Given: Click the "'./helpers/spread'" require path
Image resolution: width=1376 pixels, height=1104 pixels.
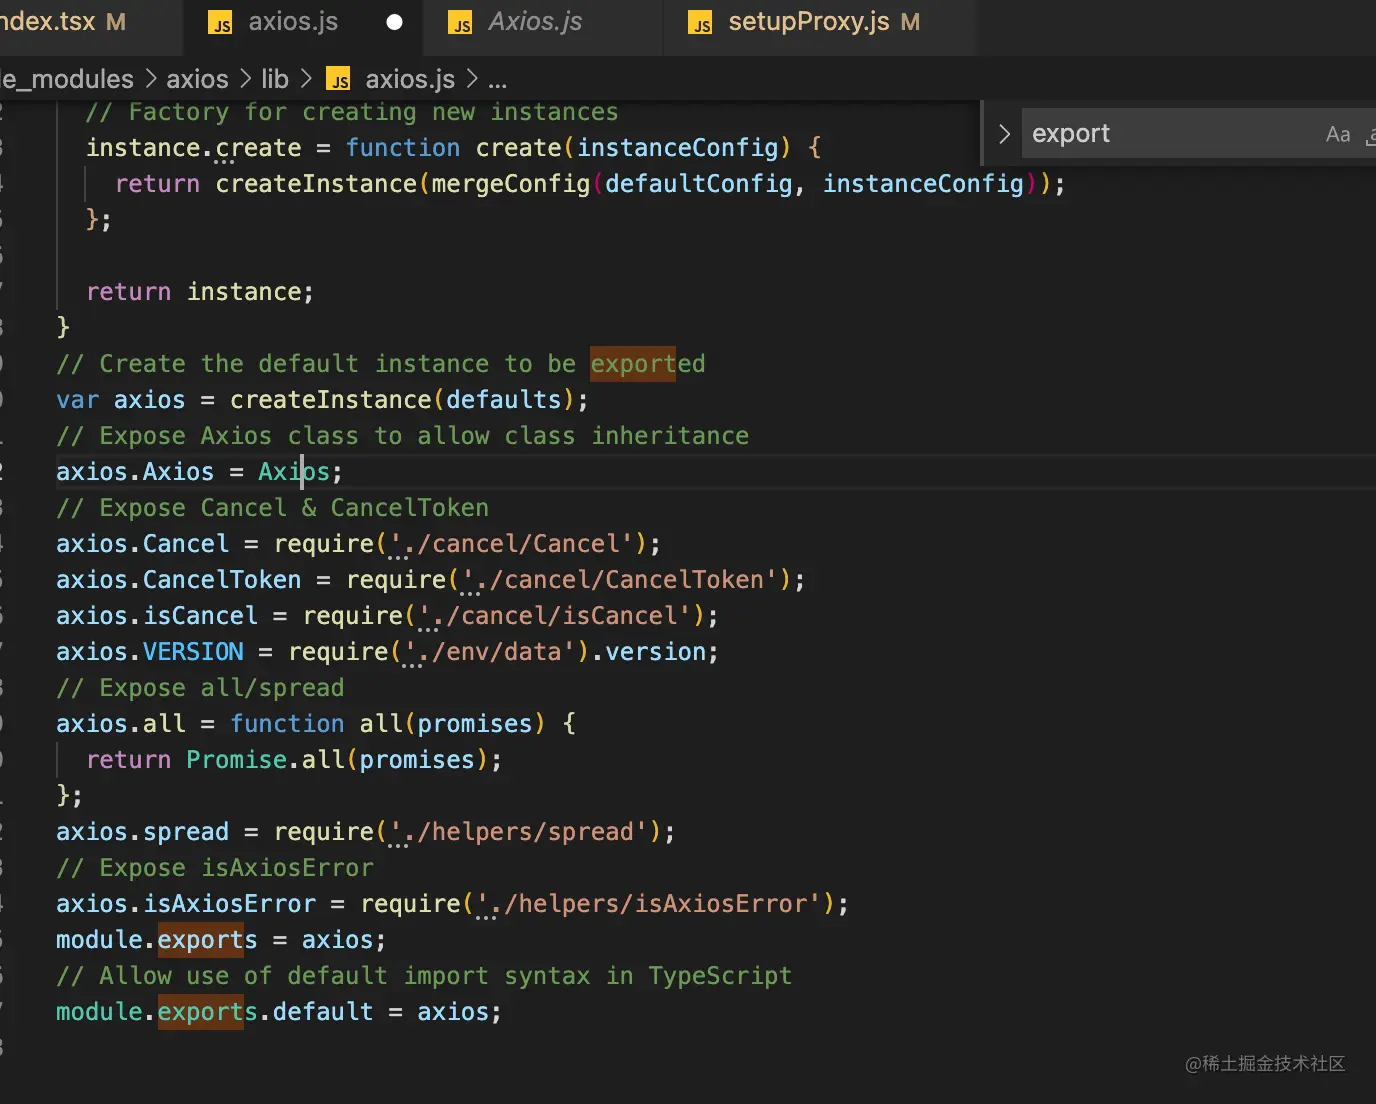Looking at the screenshot, I should [518, 832].
